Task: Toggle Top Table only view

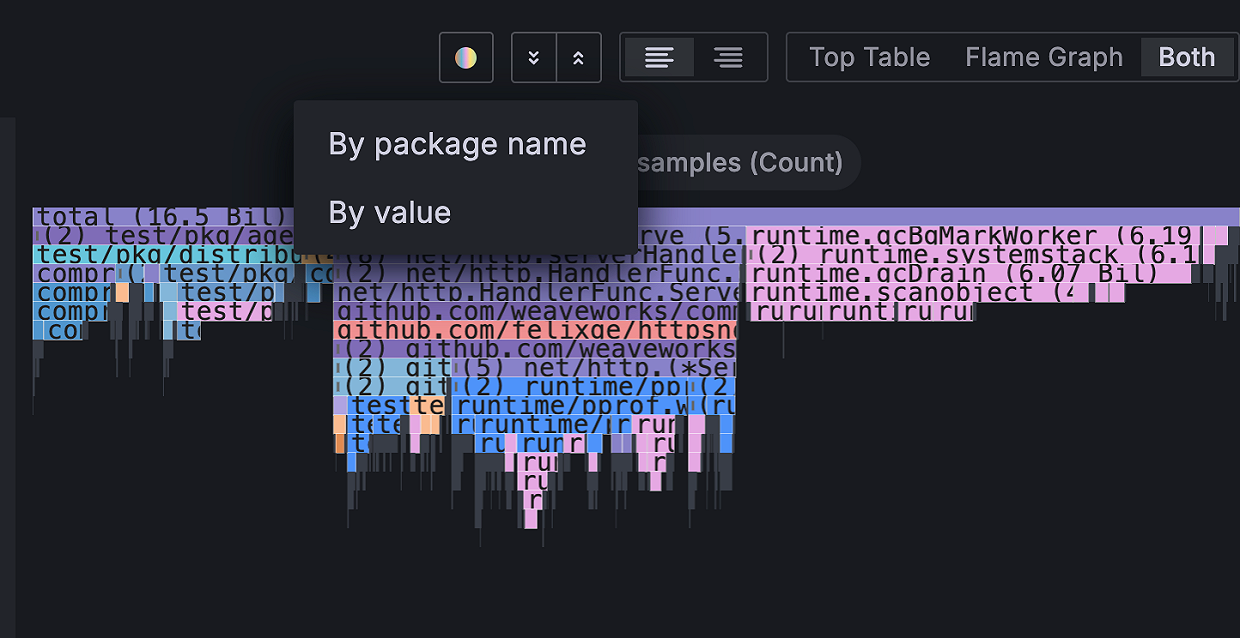Action: click(869, 57)
